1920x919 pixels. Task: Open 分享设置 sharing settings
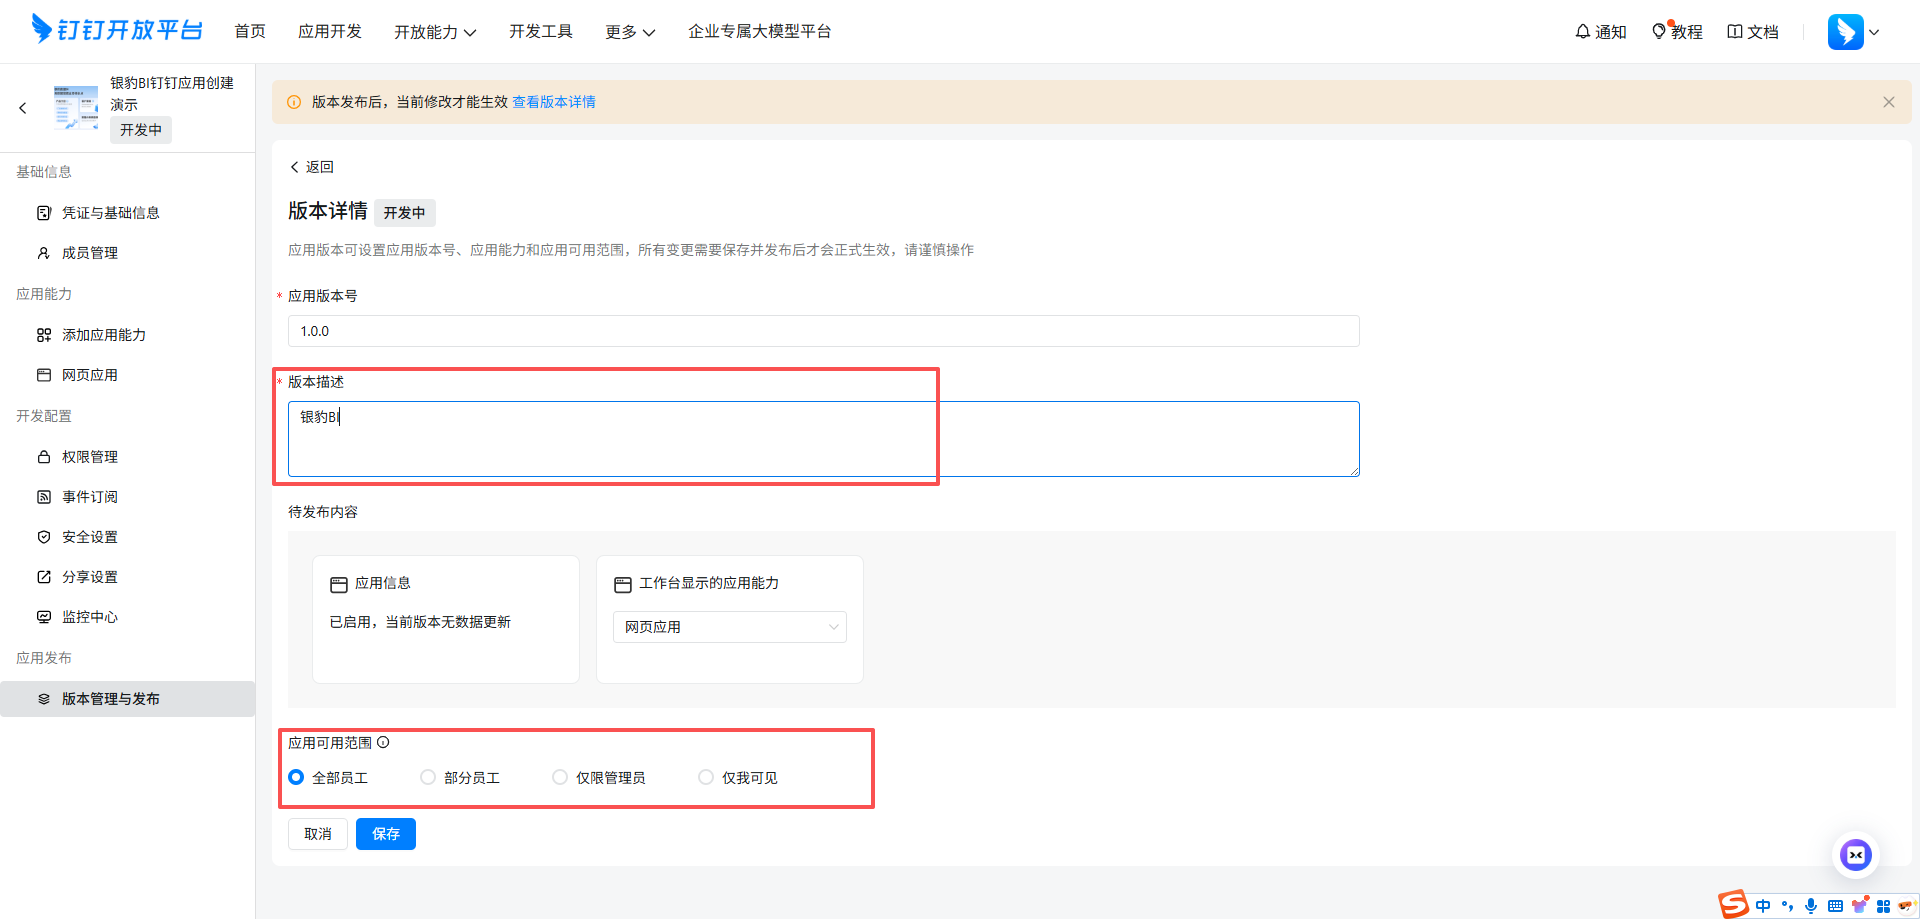[89, 576]
